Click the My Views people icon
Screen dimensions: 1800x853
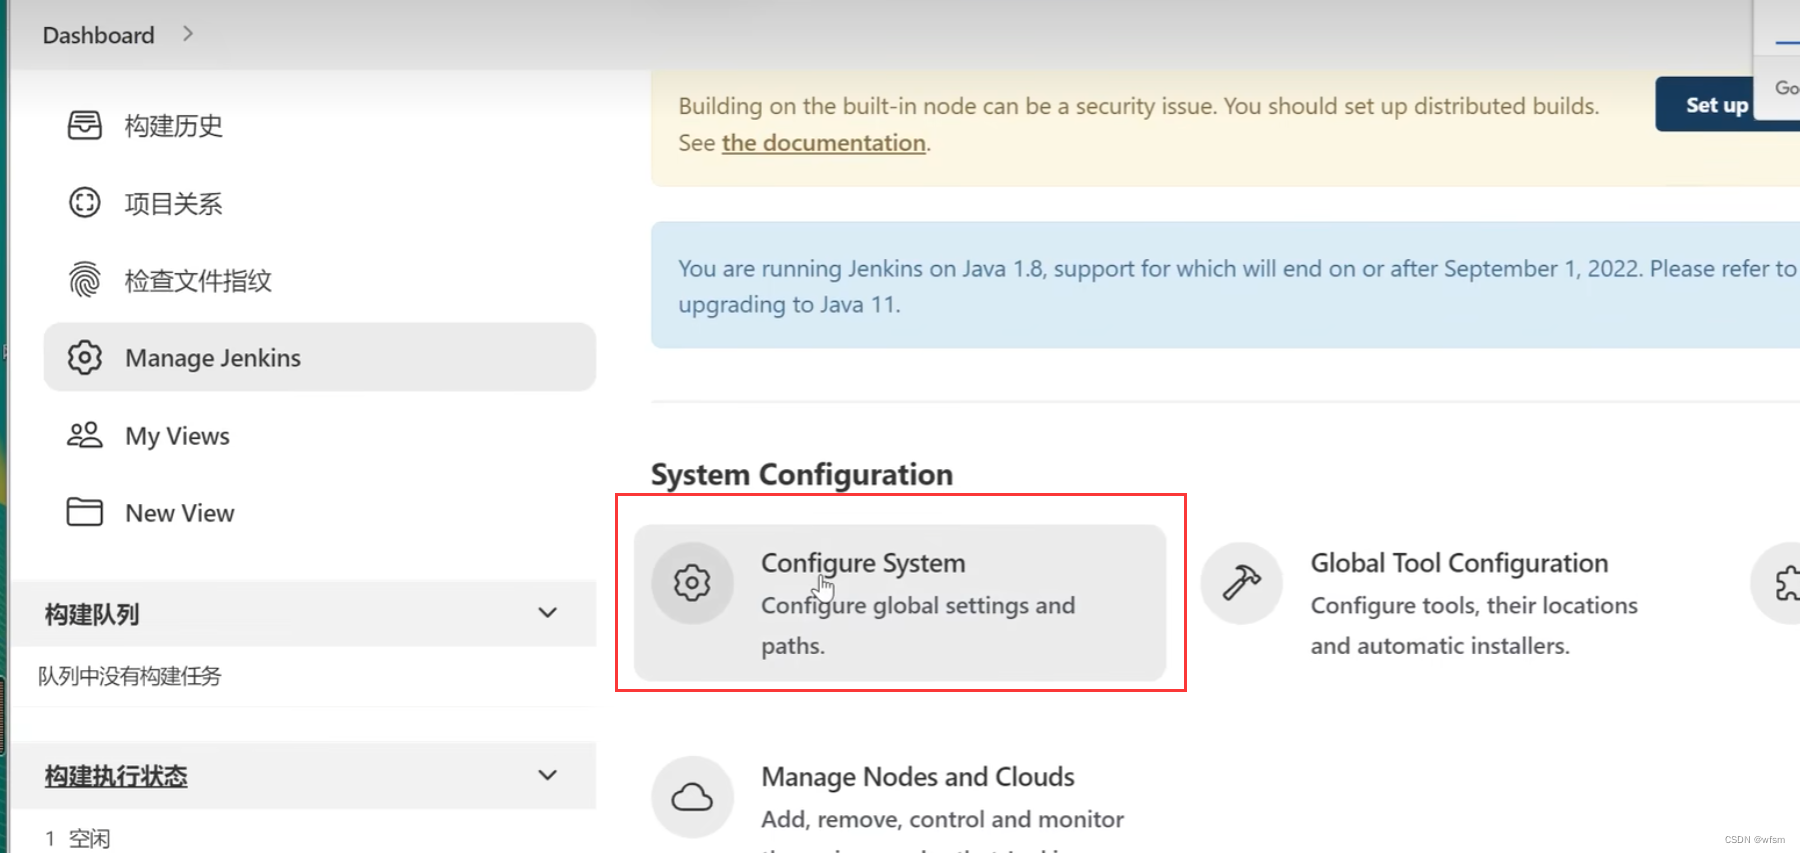pyautogui.click(x=84, y=435)
